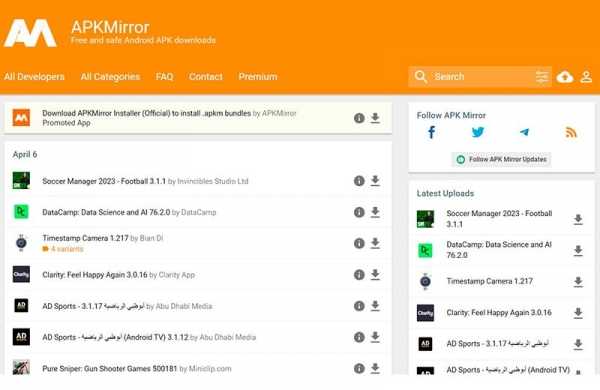The image size is (600, 390).
Task: Open APKMirror Twitter page
Action: 478,132
